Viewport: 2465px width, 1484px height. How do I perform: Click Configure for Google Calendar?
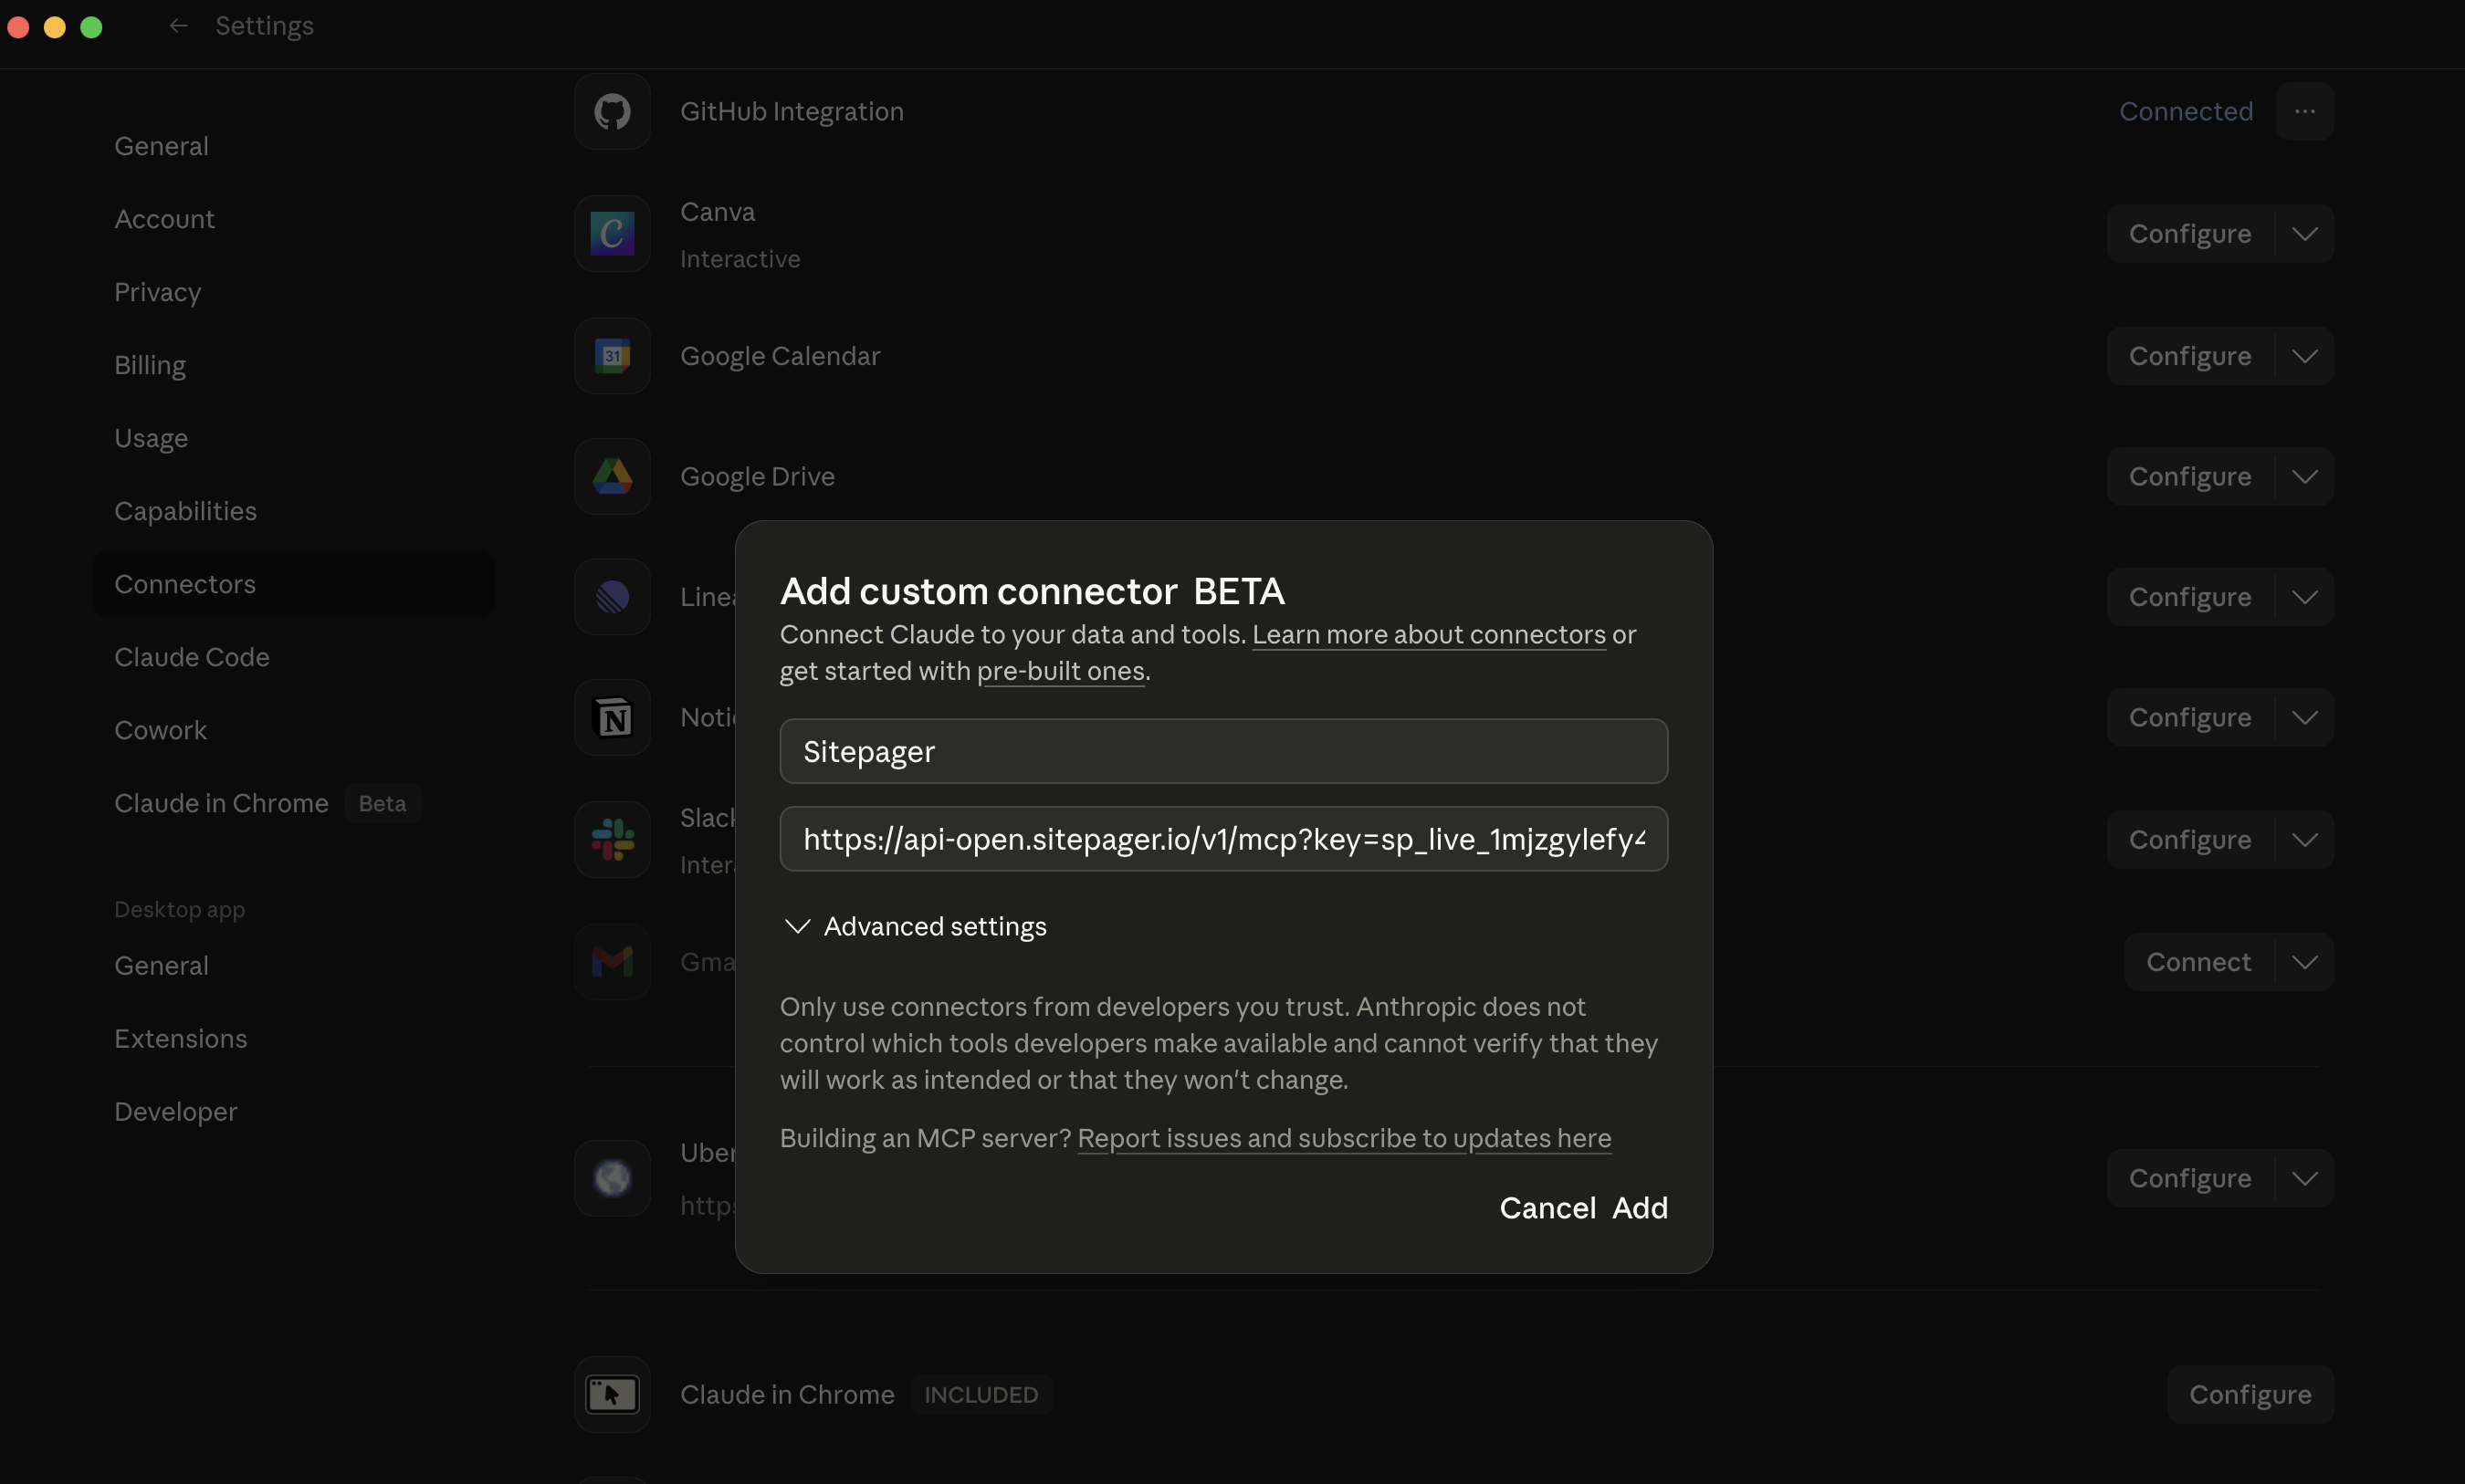tap(2190, 356)
